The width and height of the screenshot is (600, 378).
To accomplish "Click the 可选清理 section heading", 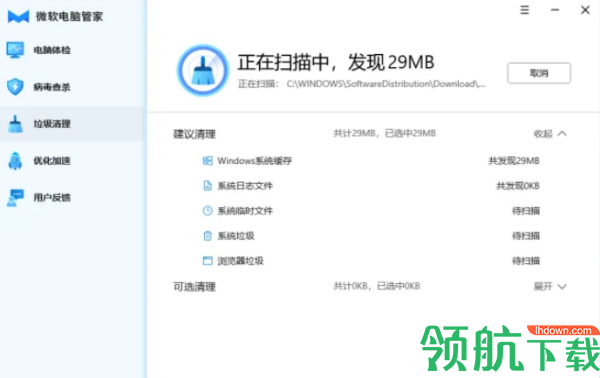I will [194, 287].
